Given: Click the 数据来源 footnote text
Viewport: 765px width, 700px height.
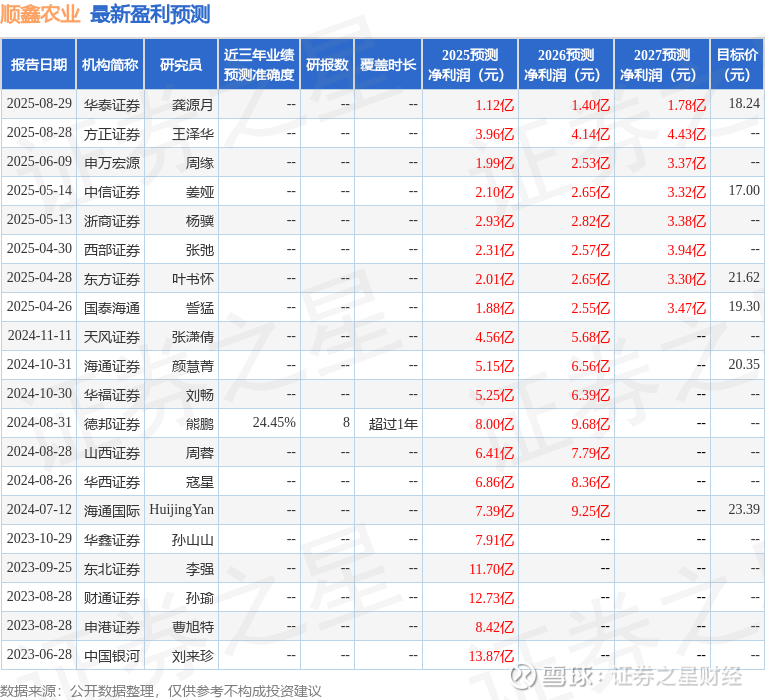Looking at the screenshot, I should coord(161,691).
